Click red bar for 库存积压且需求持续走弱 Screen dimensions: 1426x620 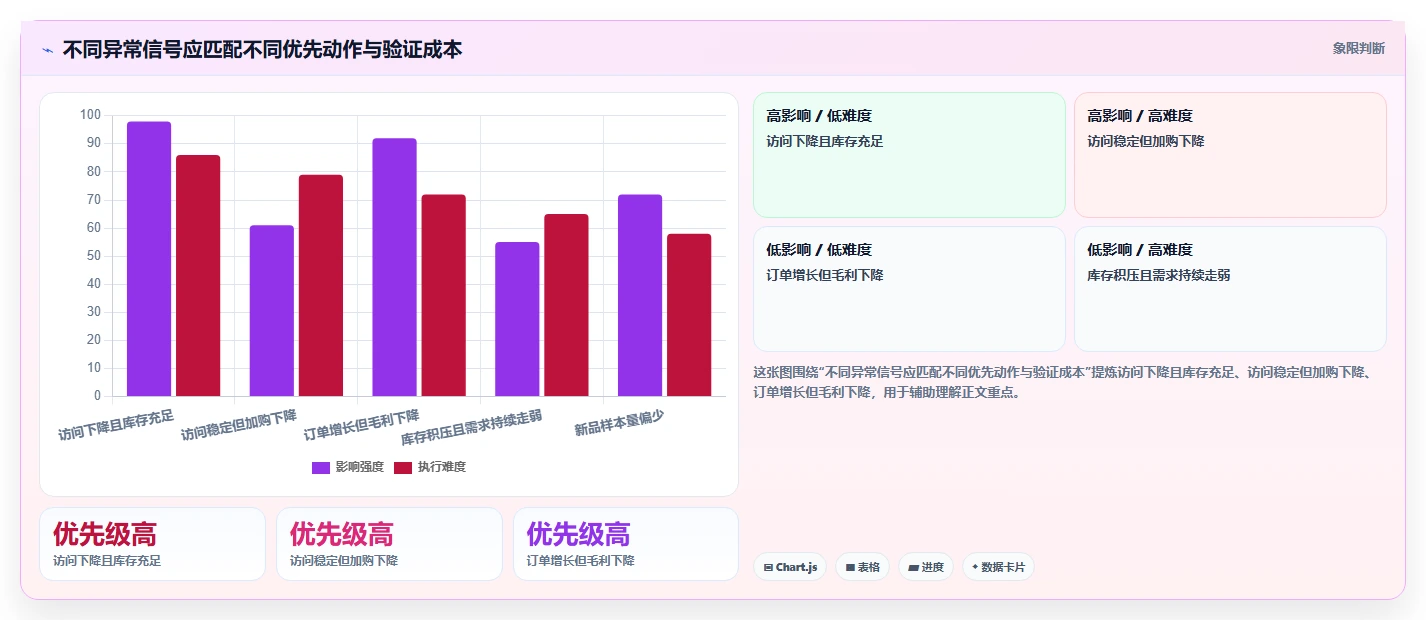(566, 305)
